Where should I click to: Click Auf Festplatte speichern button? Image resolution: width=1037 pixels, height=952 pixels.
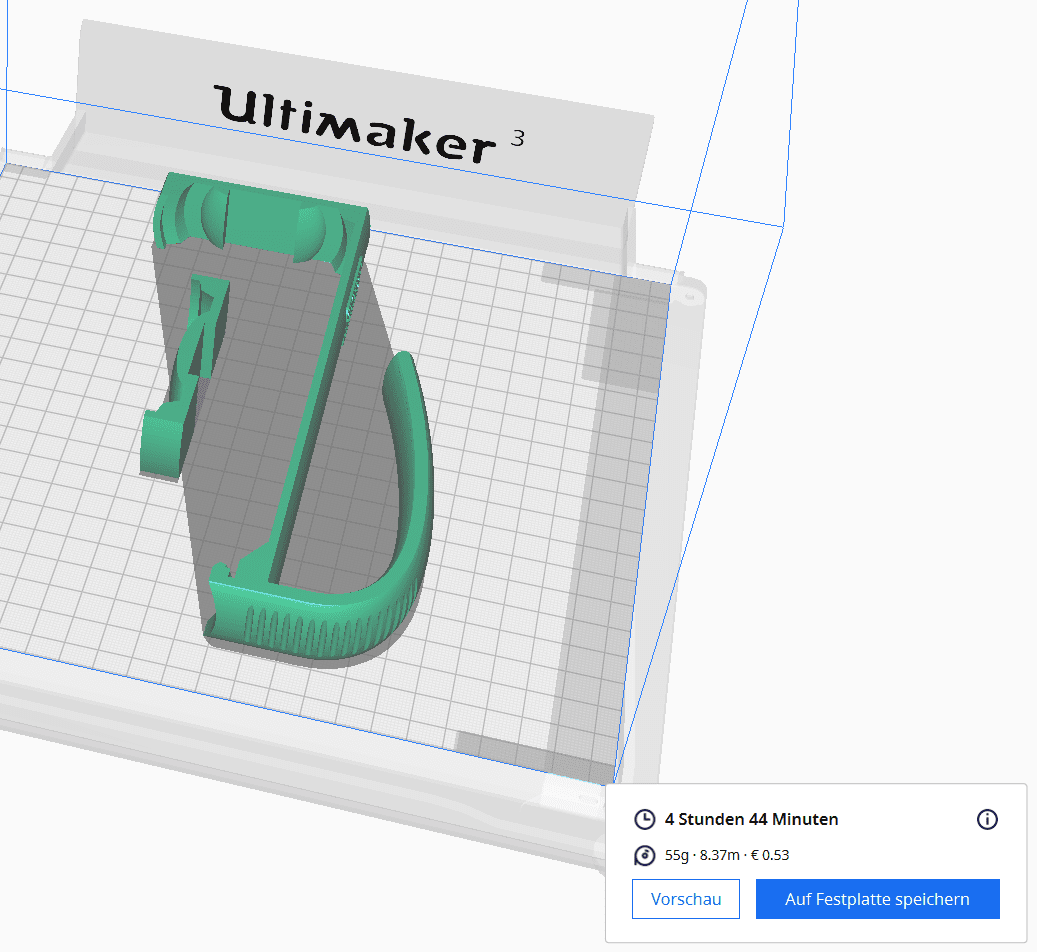coord(878,899)
